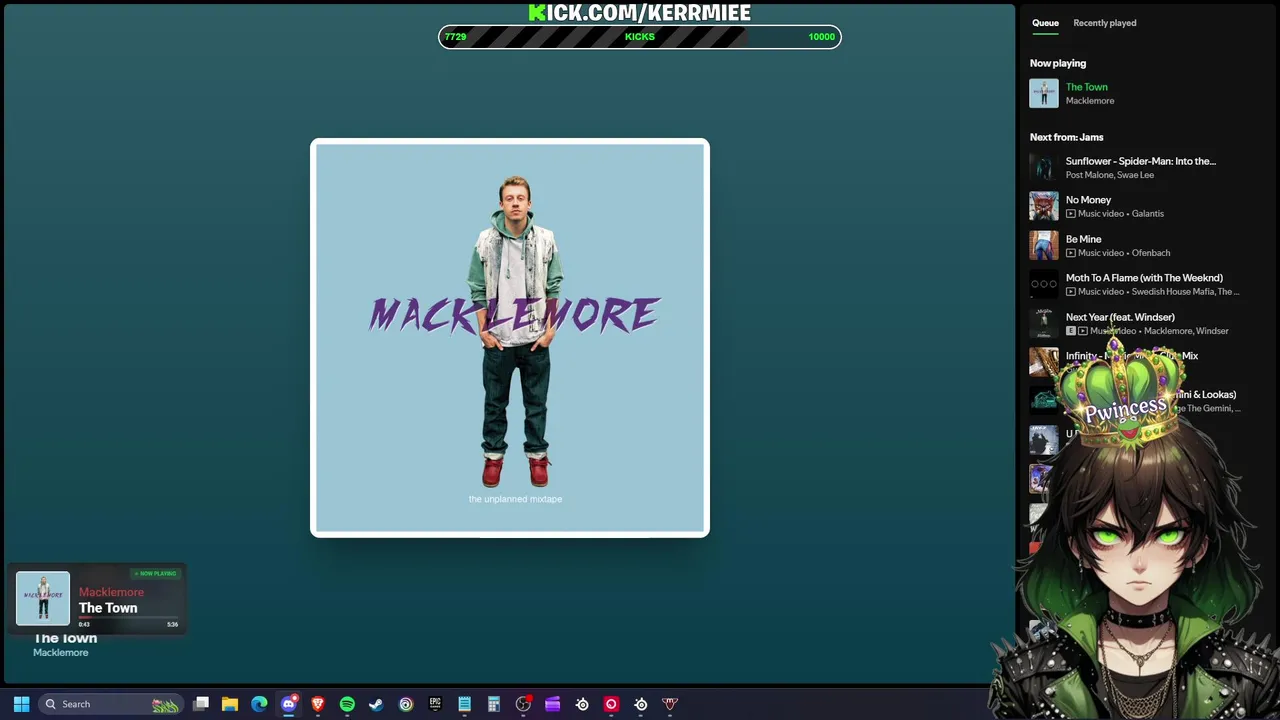This screenshot has height=720, width=1280.
Task: Open Macklemore, Windser artist link in the queue
Action: click(1186, 331)
